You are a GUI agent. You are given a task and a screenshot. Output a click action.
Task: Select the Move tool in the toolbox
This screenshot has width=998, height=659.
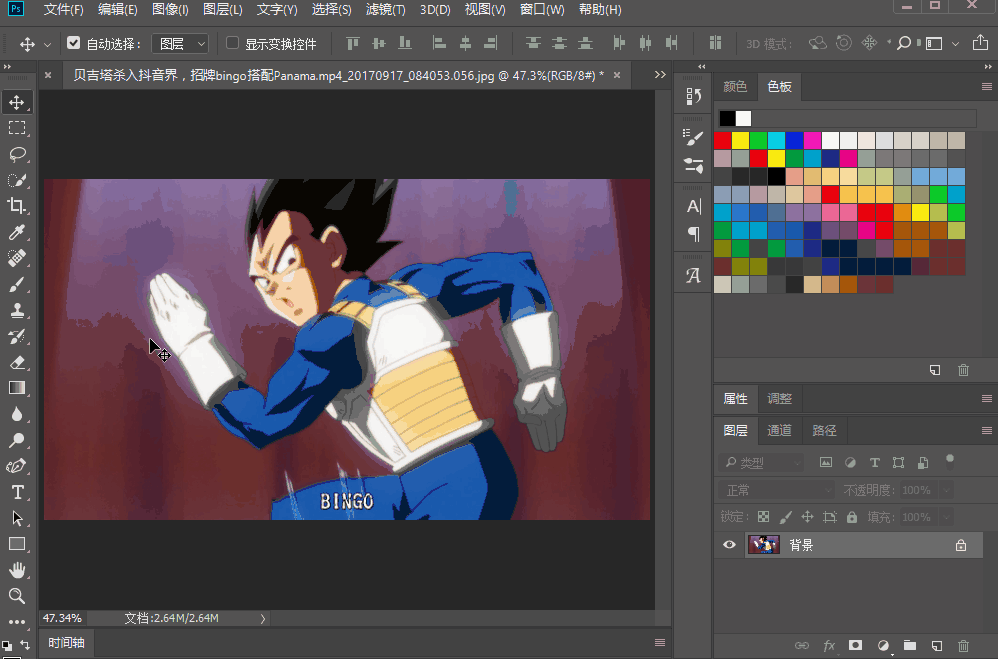17,102
